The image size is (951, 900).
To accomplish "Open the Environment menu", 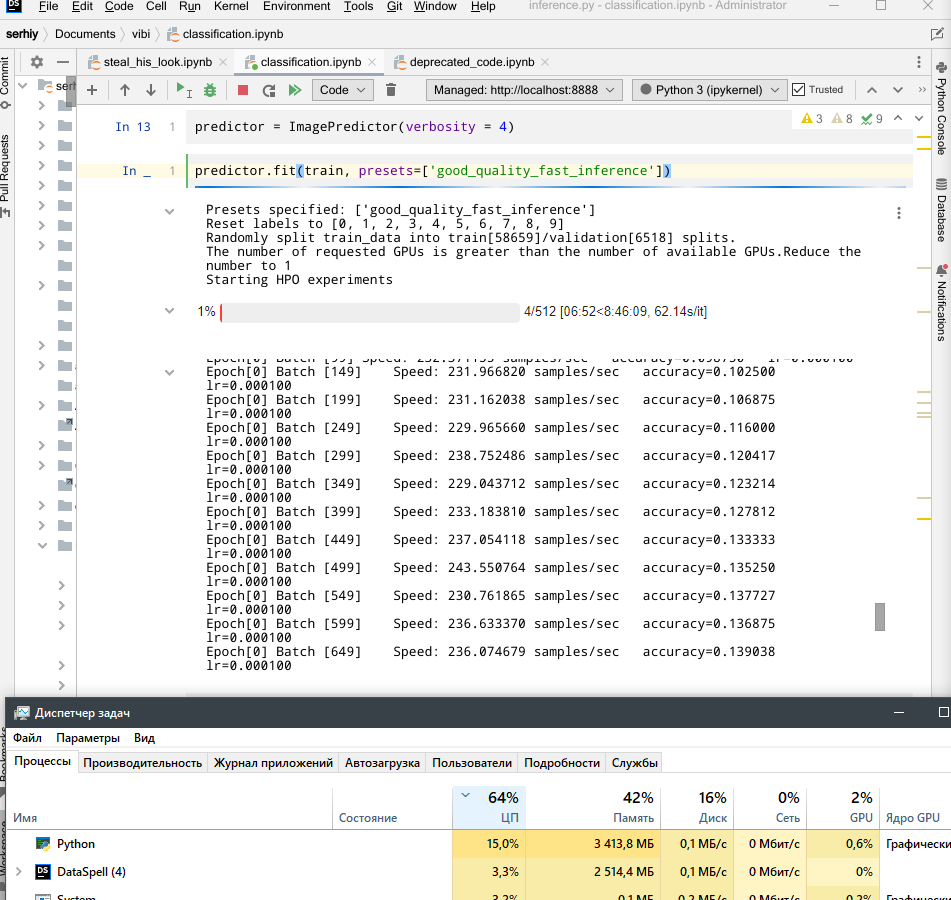I will coord(297,6).
